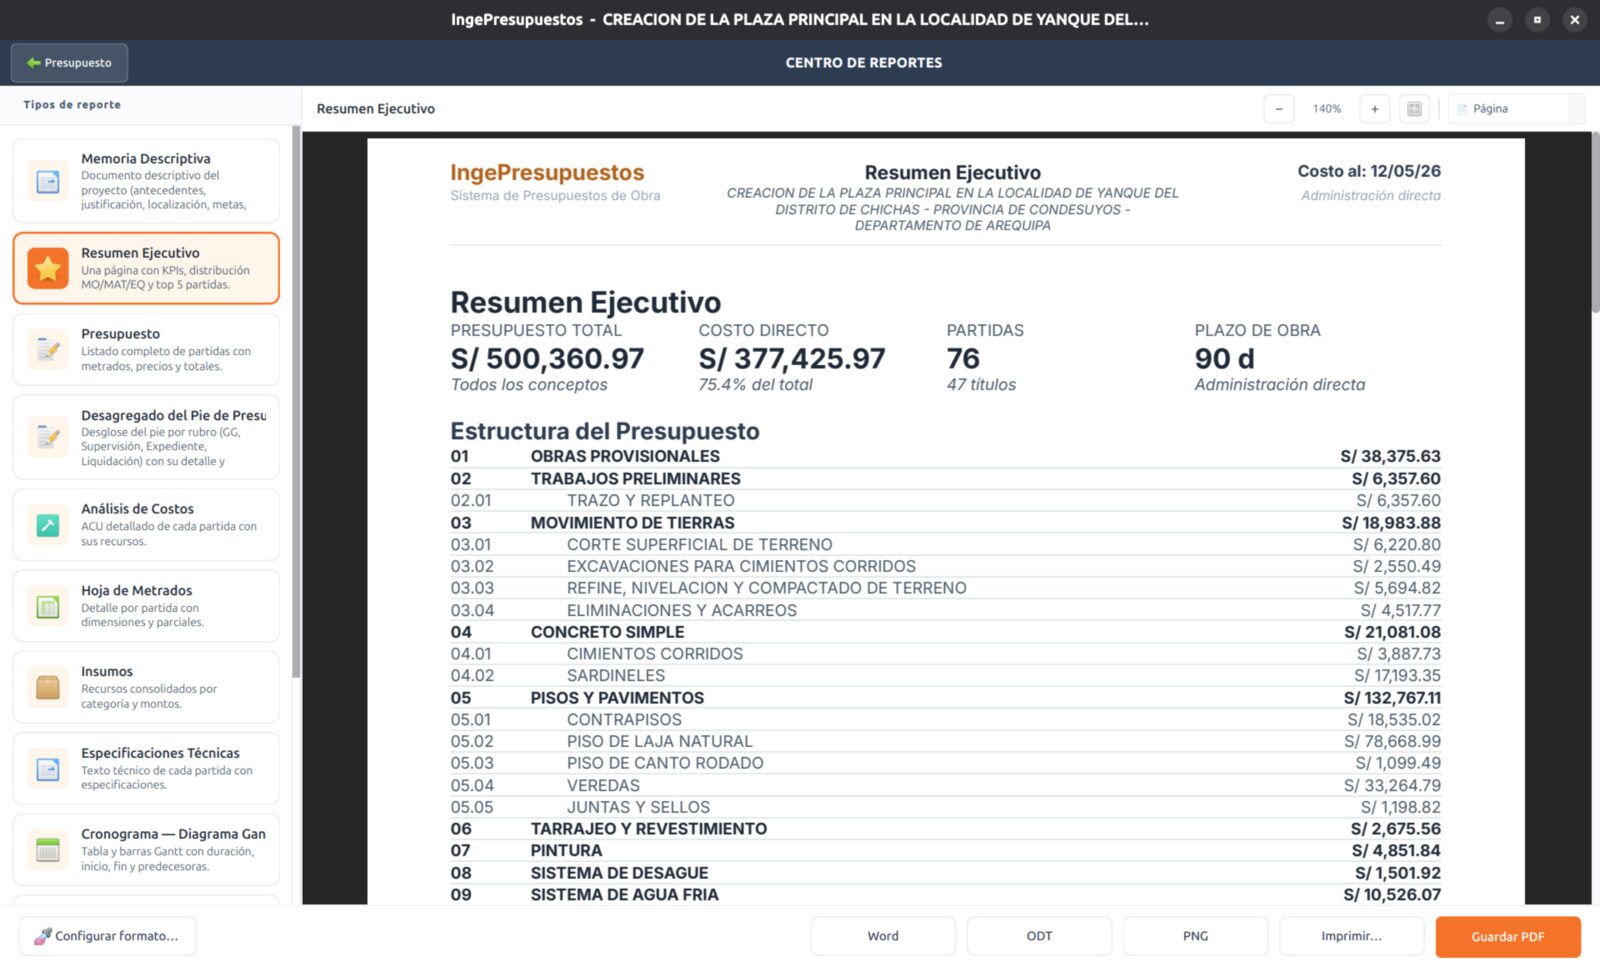Zoom in with the plus button
The image size is (1600, 967).
pos(1375,109)
